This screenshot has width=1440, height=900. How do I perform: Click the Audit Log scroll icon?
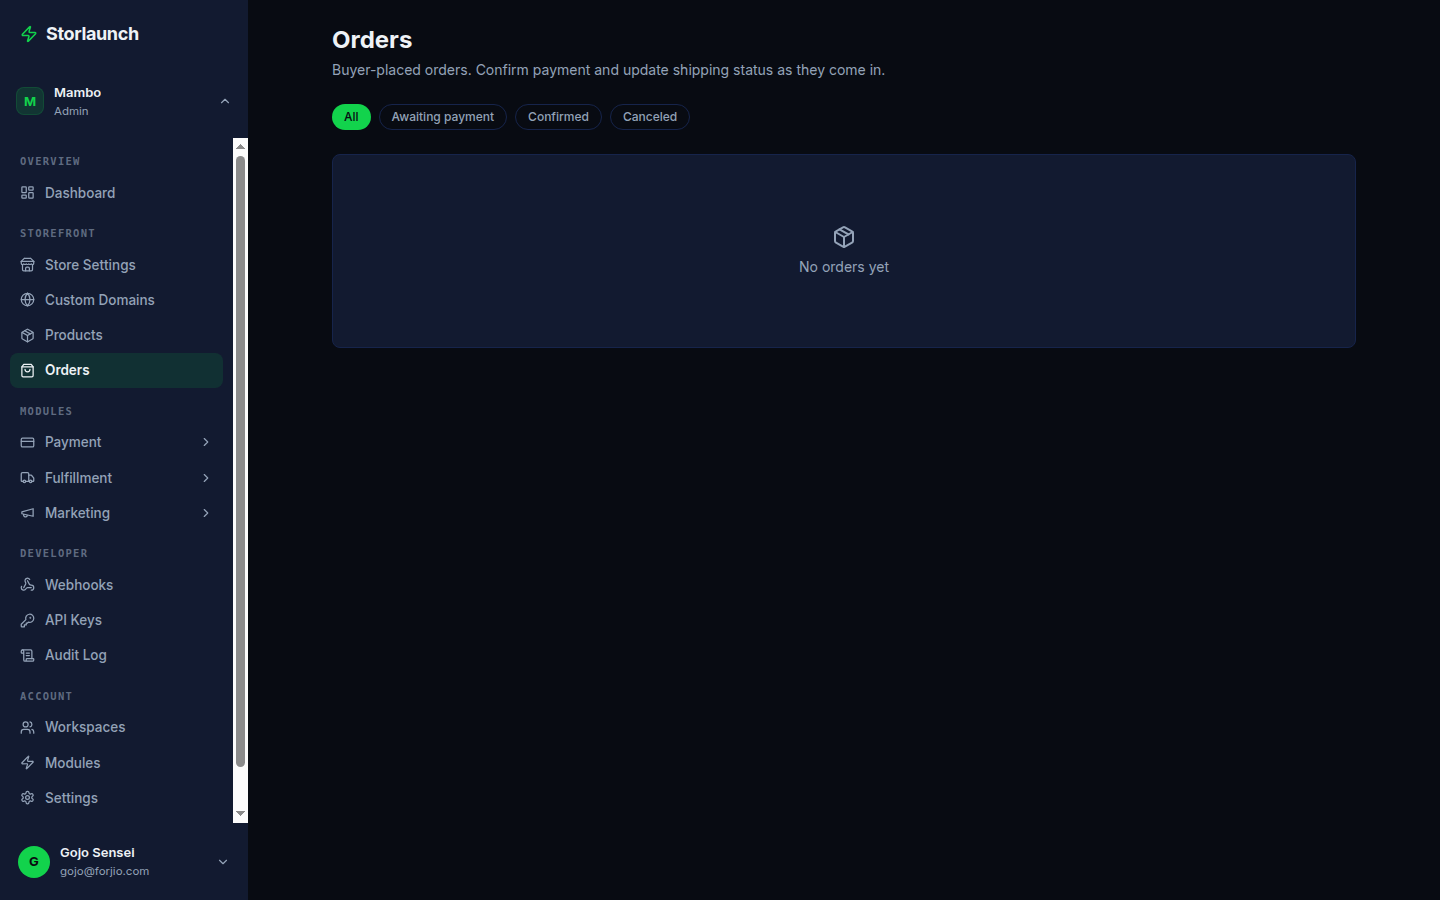[27, 655]
